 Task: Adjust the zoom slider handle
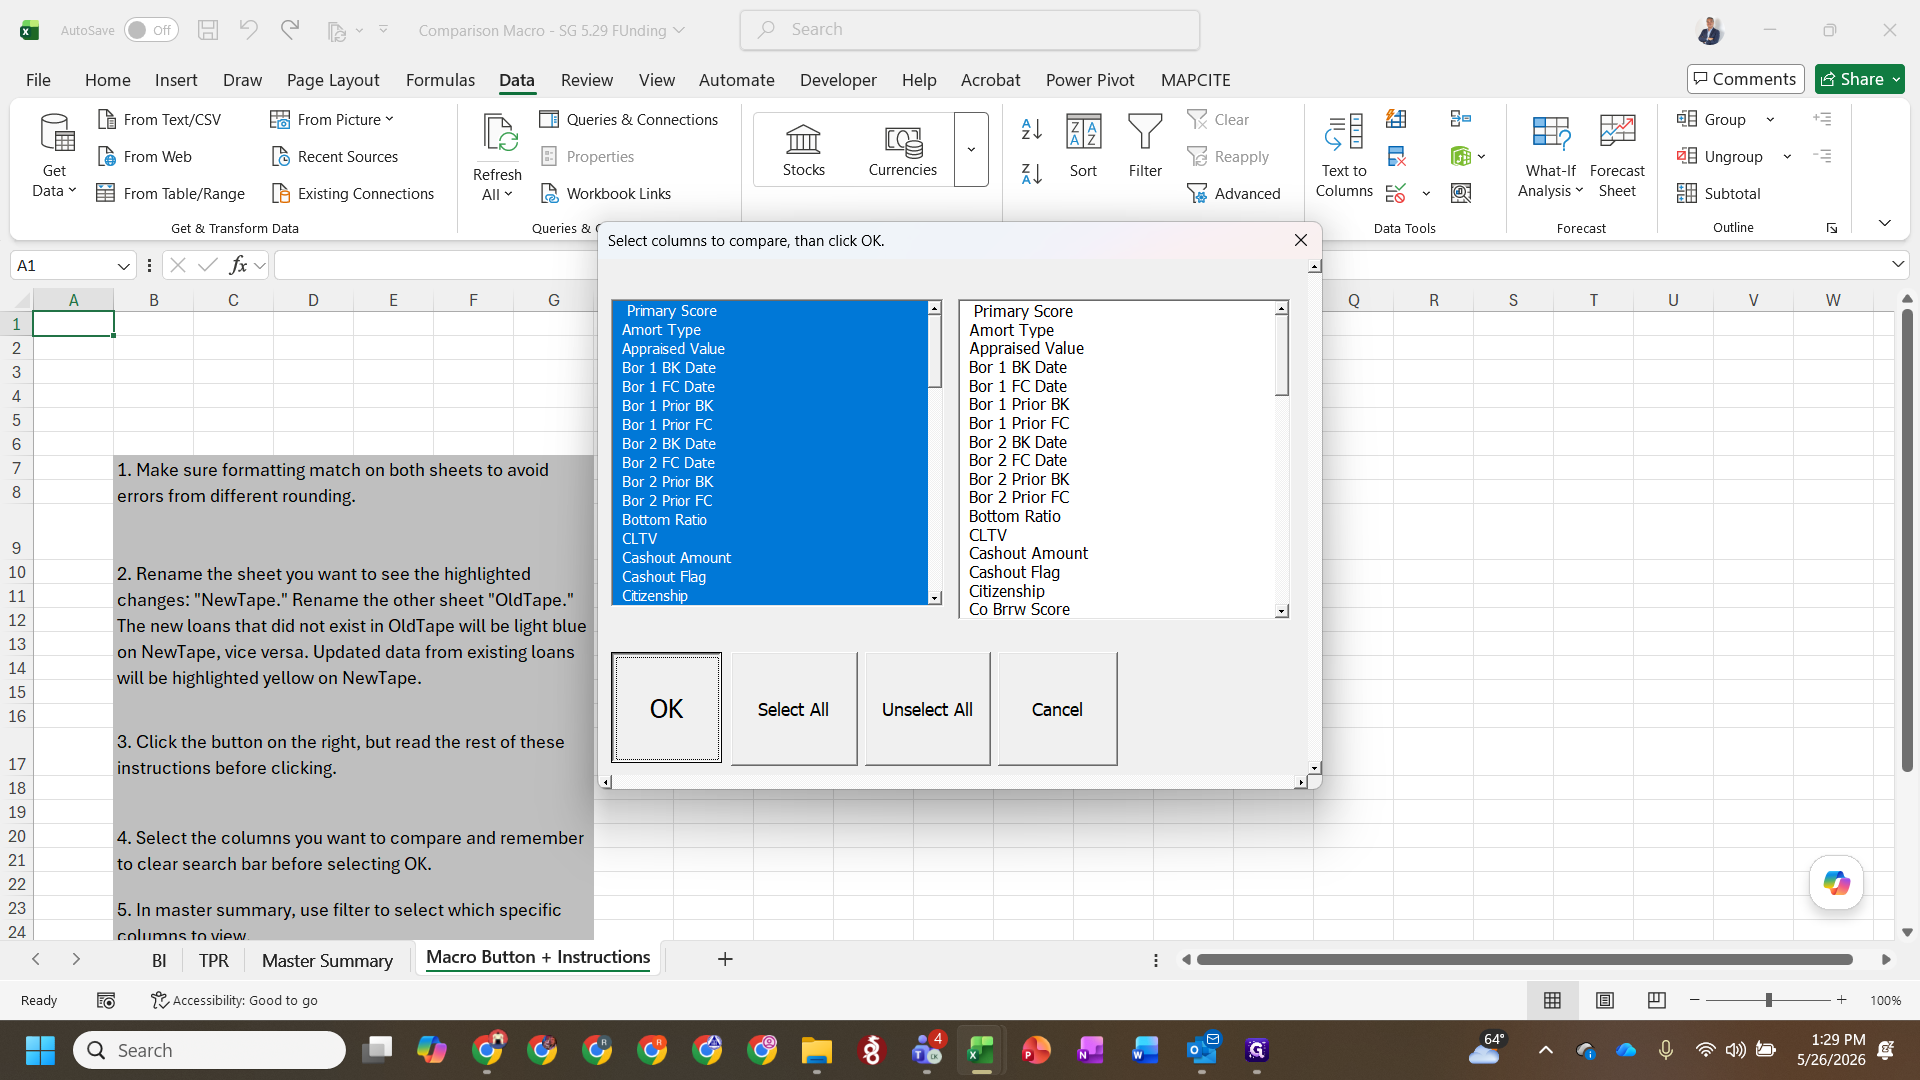pos(1768,1000)
